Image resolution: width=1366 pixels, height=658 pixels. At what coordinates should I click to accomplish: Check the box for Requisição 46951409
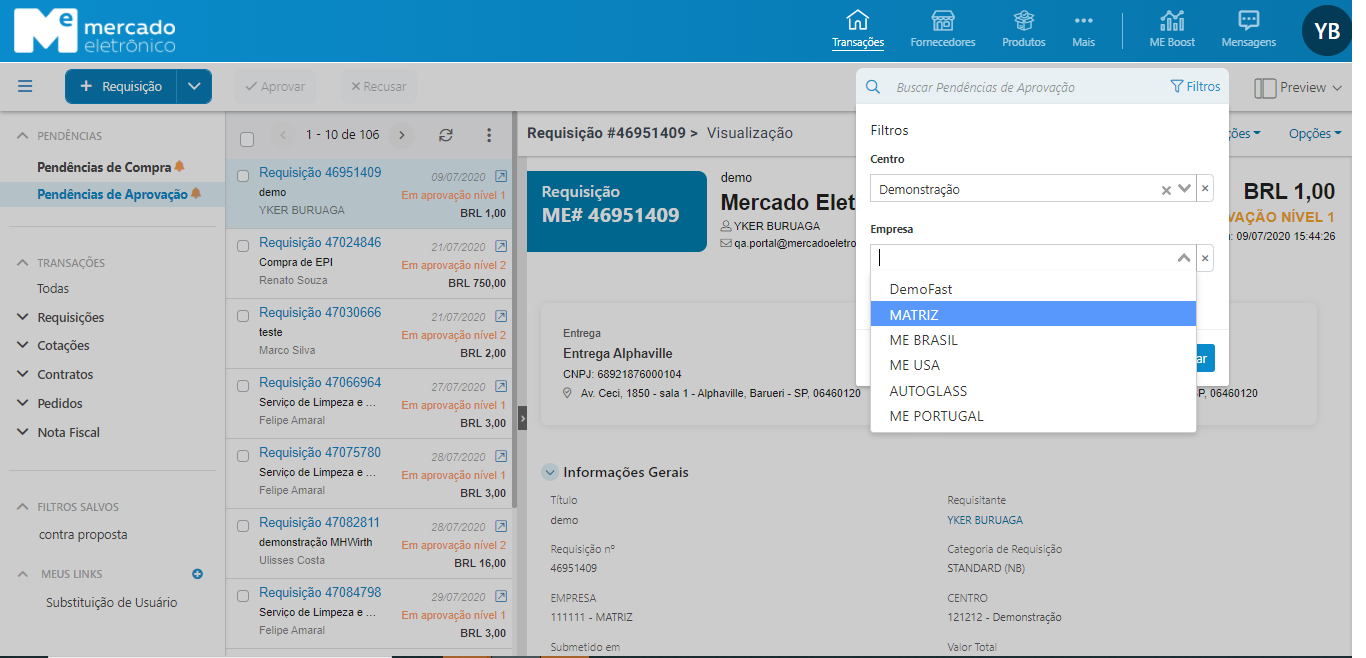click(x=243, y=176)
